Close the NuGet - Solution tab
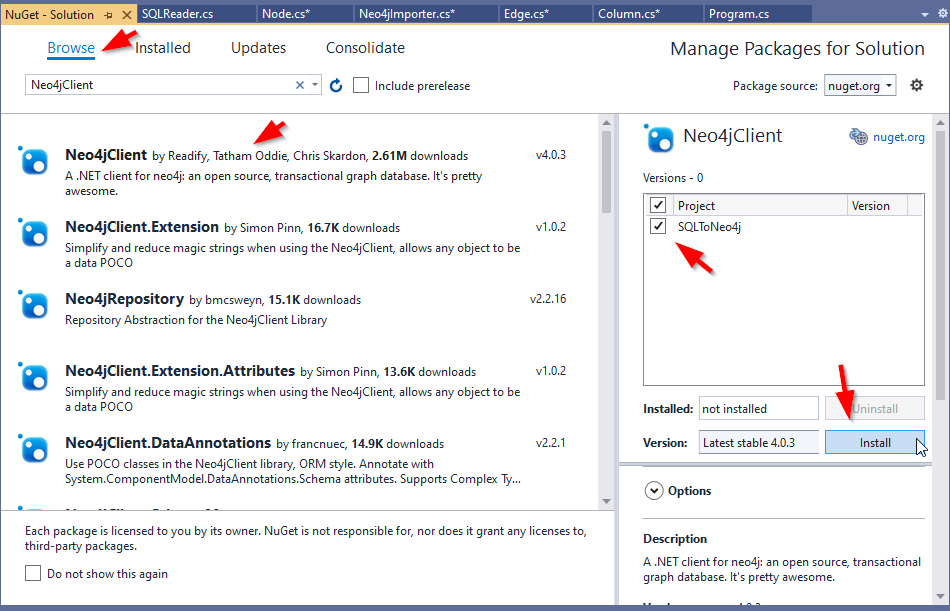 [x=127, y=15]
